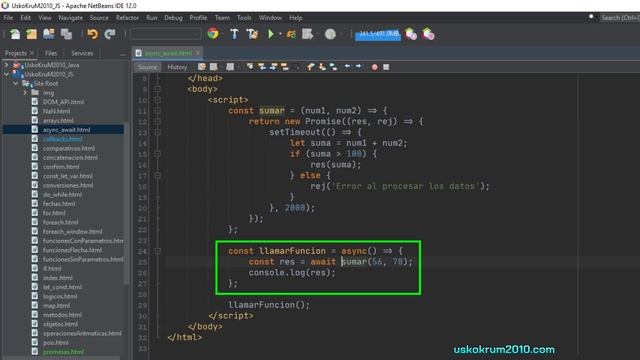Open dropdown arrow beside Chrome browser icon

[223, 34]
